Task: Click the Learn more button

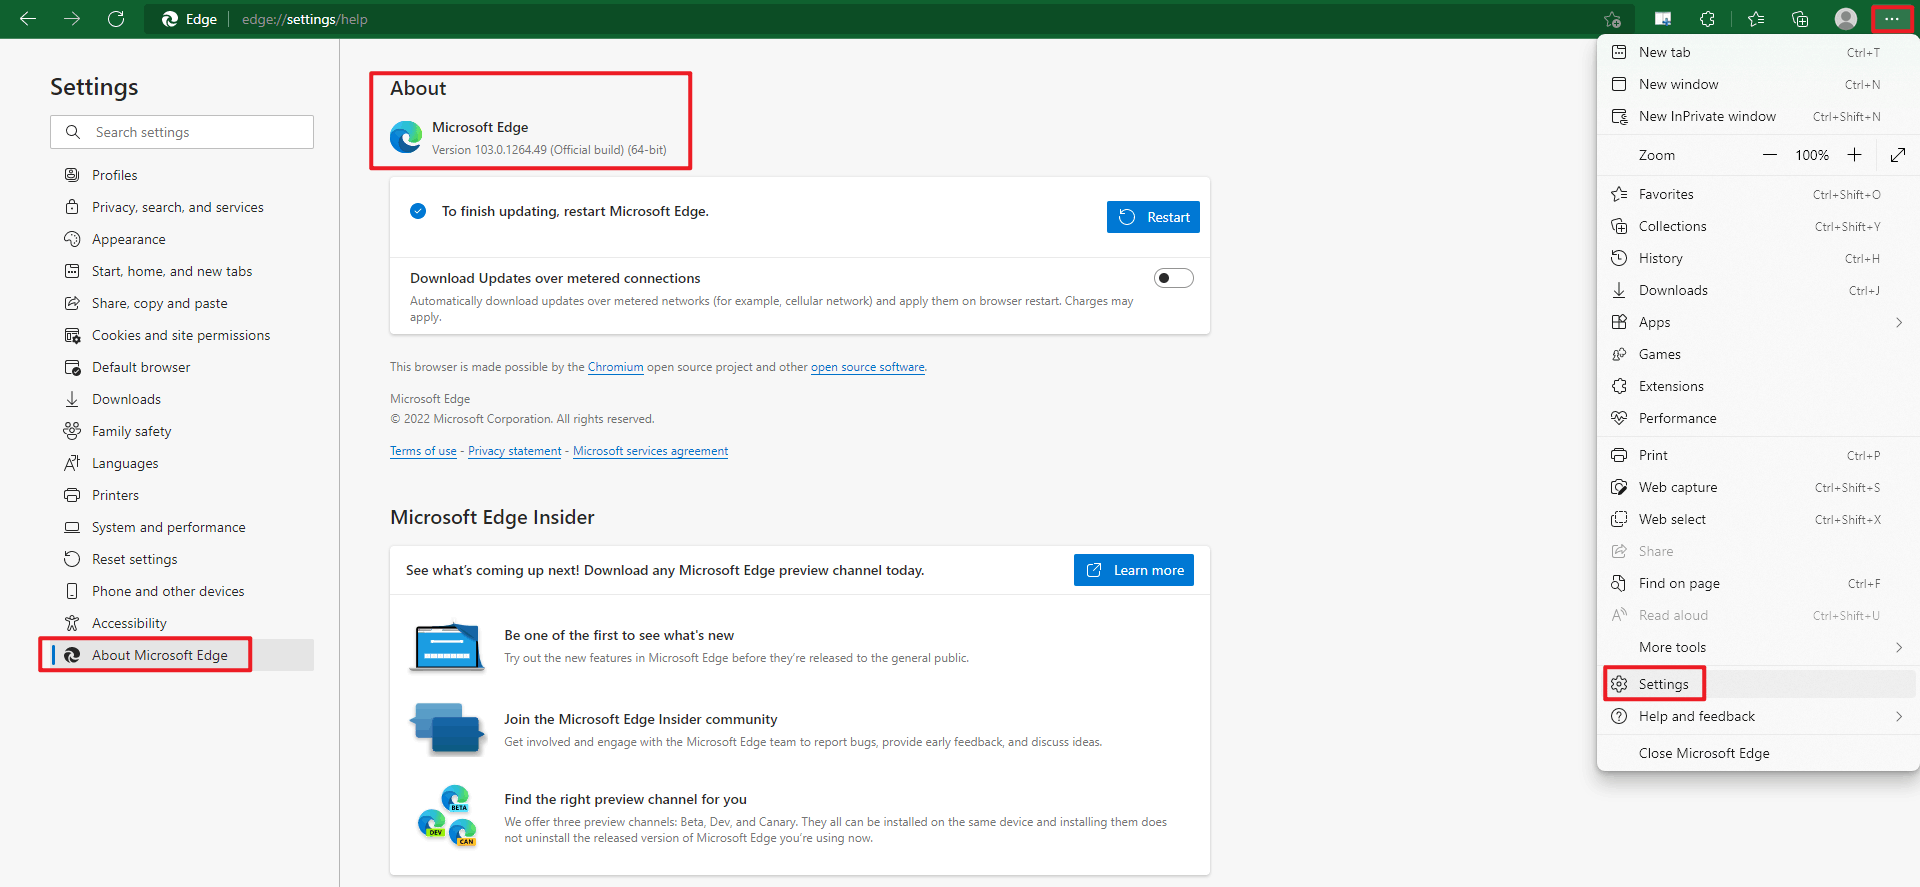Action: coord(1134,570)
